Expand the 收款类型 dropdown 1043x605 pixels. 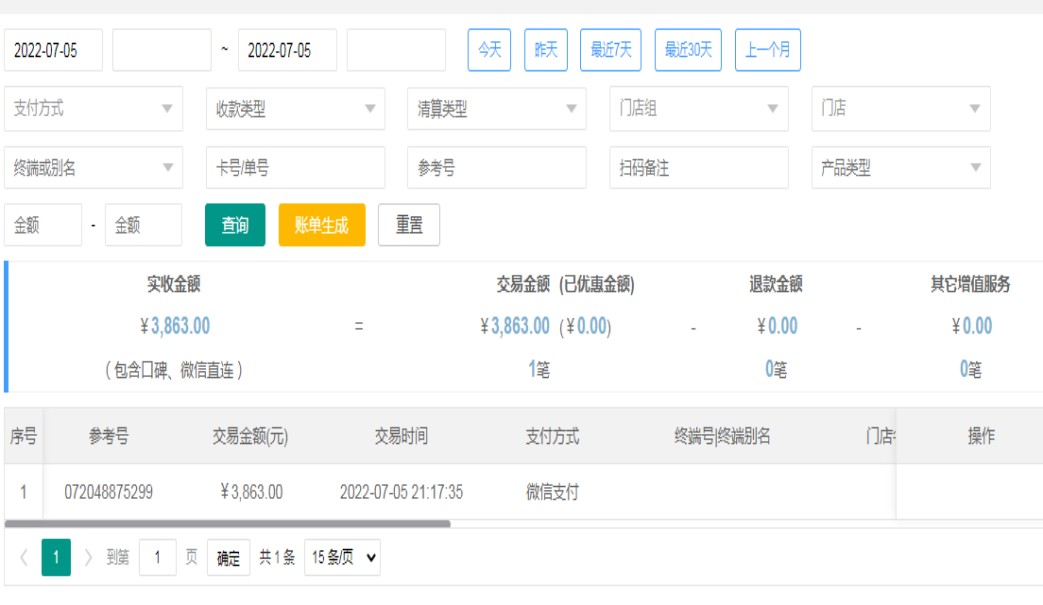pos(295,109)
